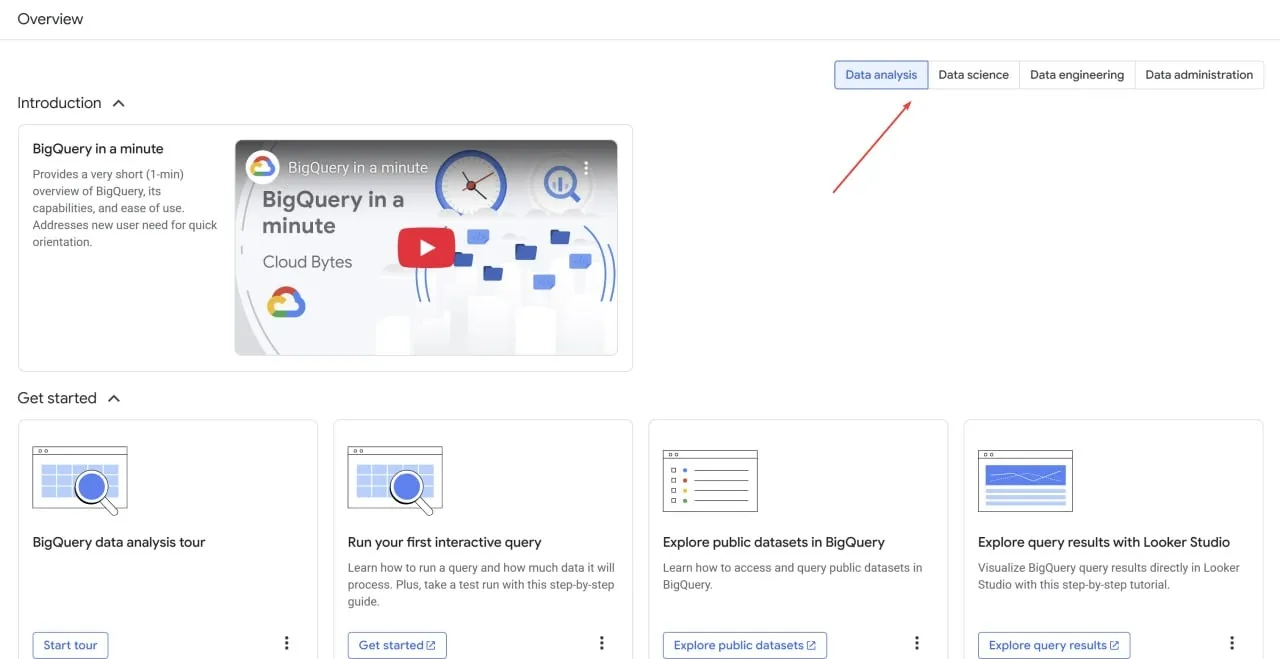Collapse the Introduction section
The width and height of the screenshot is (1280, 659).
[118, 103]
